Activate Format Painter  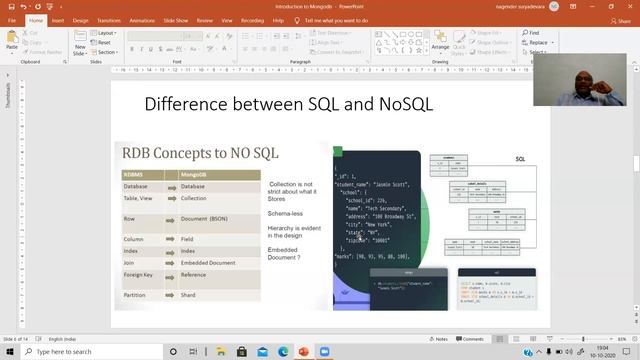(42, 52)
